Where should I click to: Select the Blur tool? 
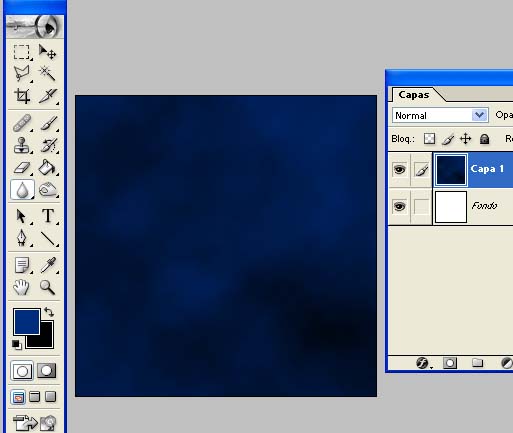[22, 190]
